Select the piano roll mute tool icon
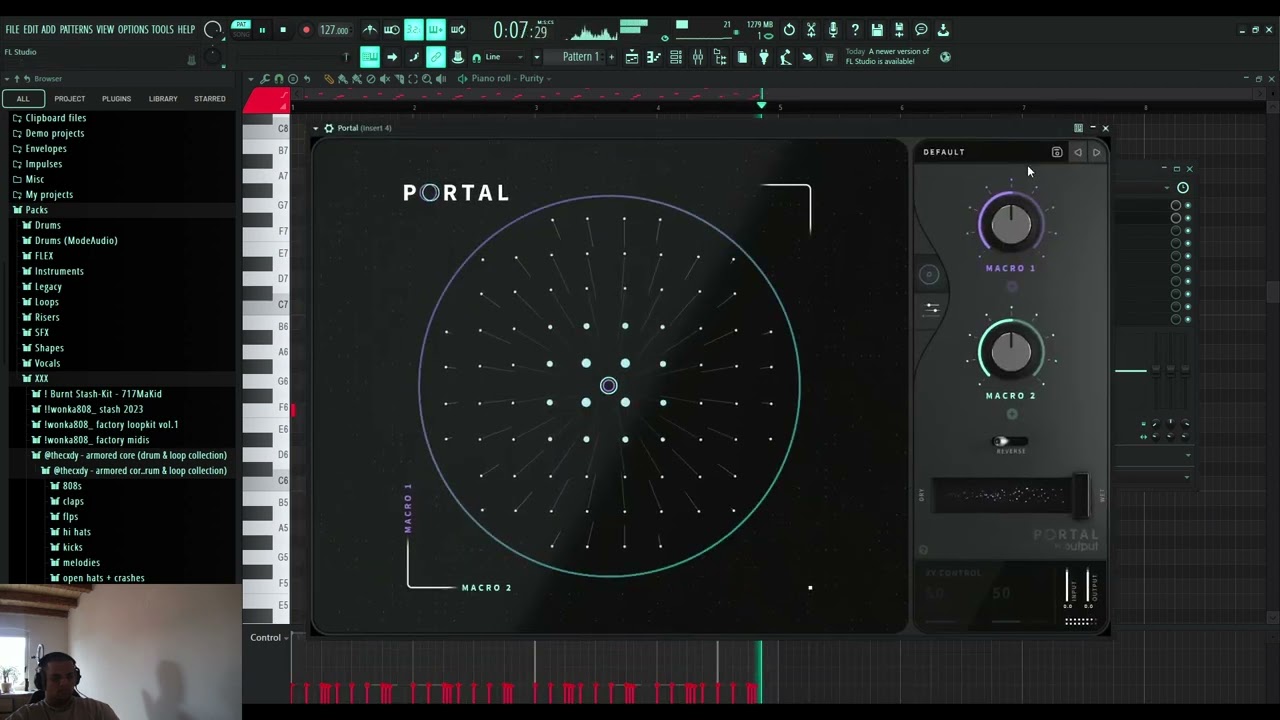This screenshot has width=1280, height=720. click(x=385, y=79)
